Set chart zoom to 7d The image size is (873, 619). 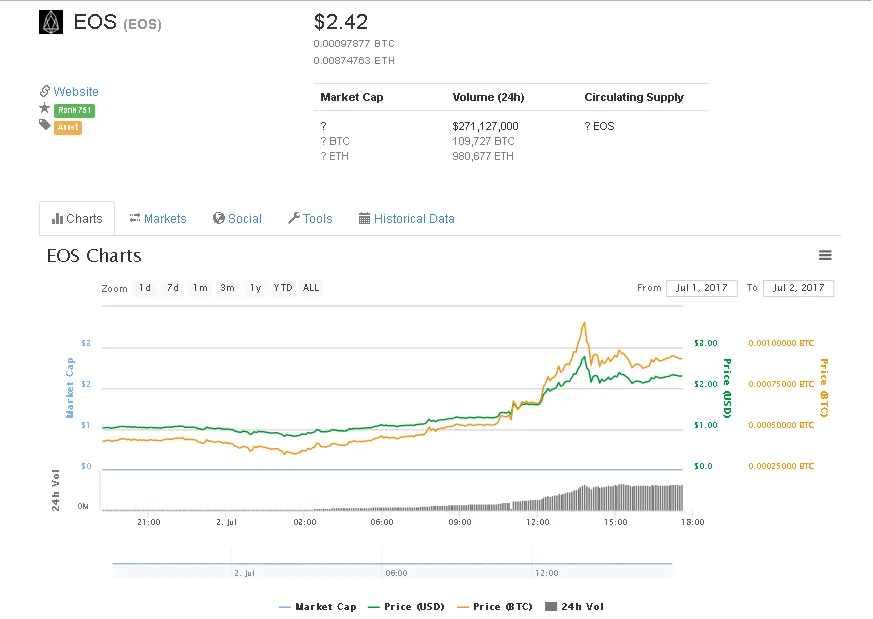173,288
